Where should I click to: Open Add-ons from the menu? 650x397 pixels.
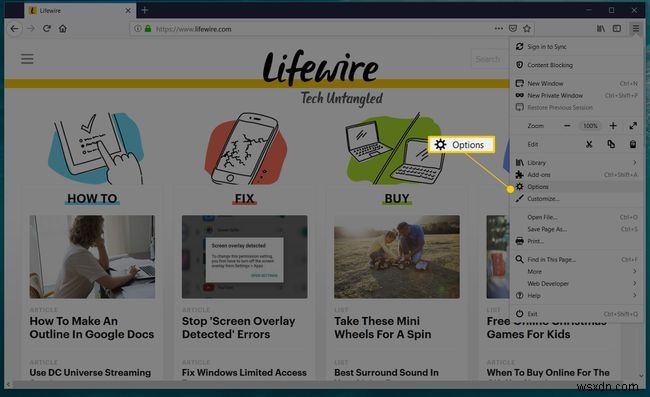576,174
